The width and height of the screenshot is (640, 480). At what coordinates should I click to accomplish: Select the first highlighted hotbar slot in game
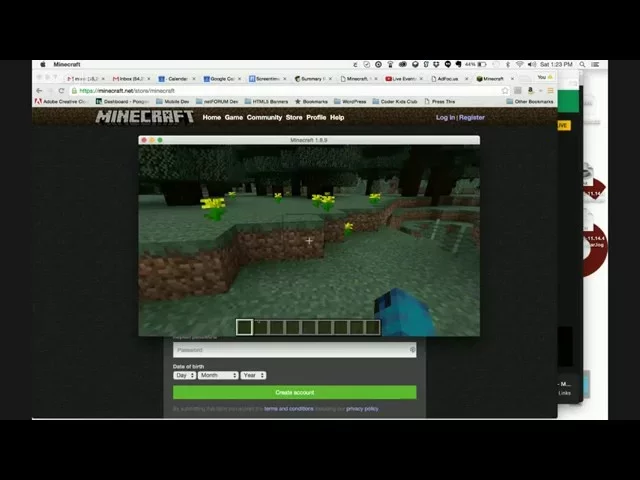coord(244,327)
